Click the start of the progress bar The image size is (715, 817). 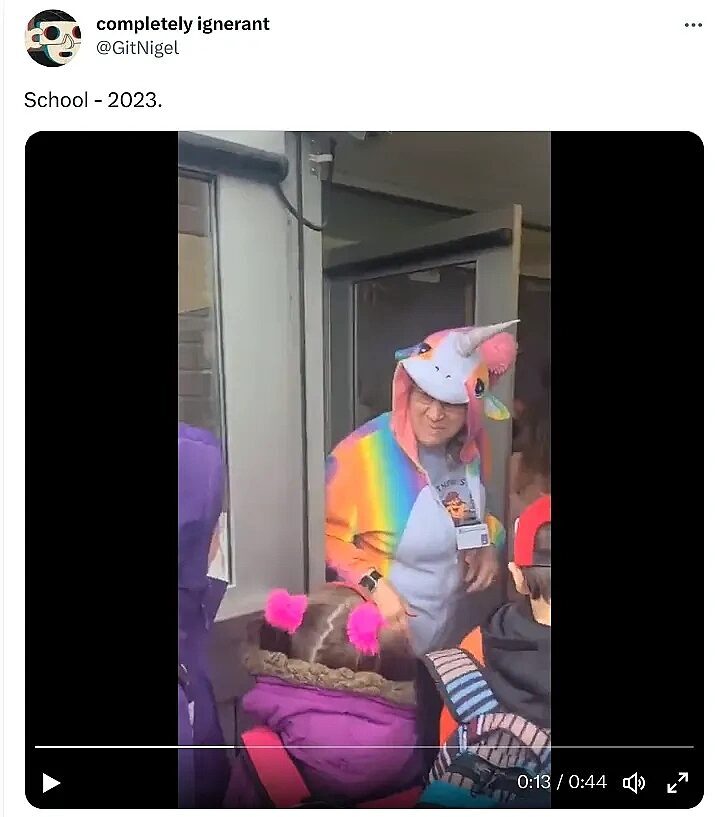click(36, 747)
